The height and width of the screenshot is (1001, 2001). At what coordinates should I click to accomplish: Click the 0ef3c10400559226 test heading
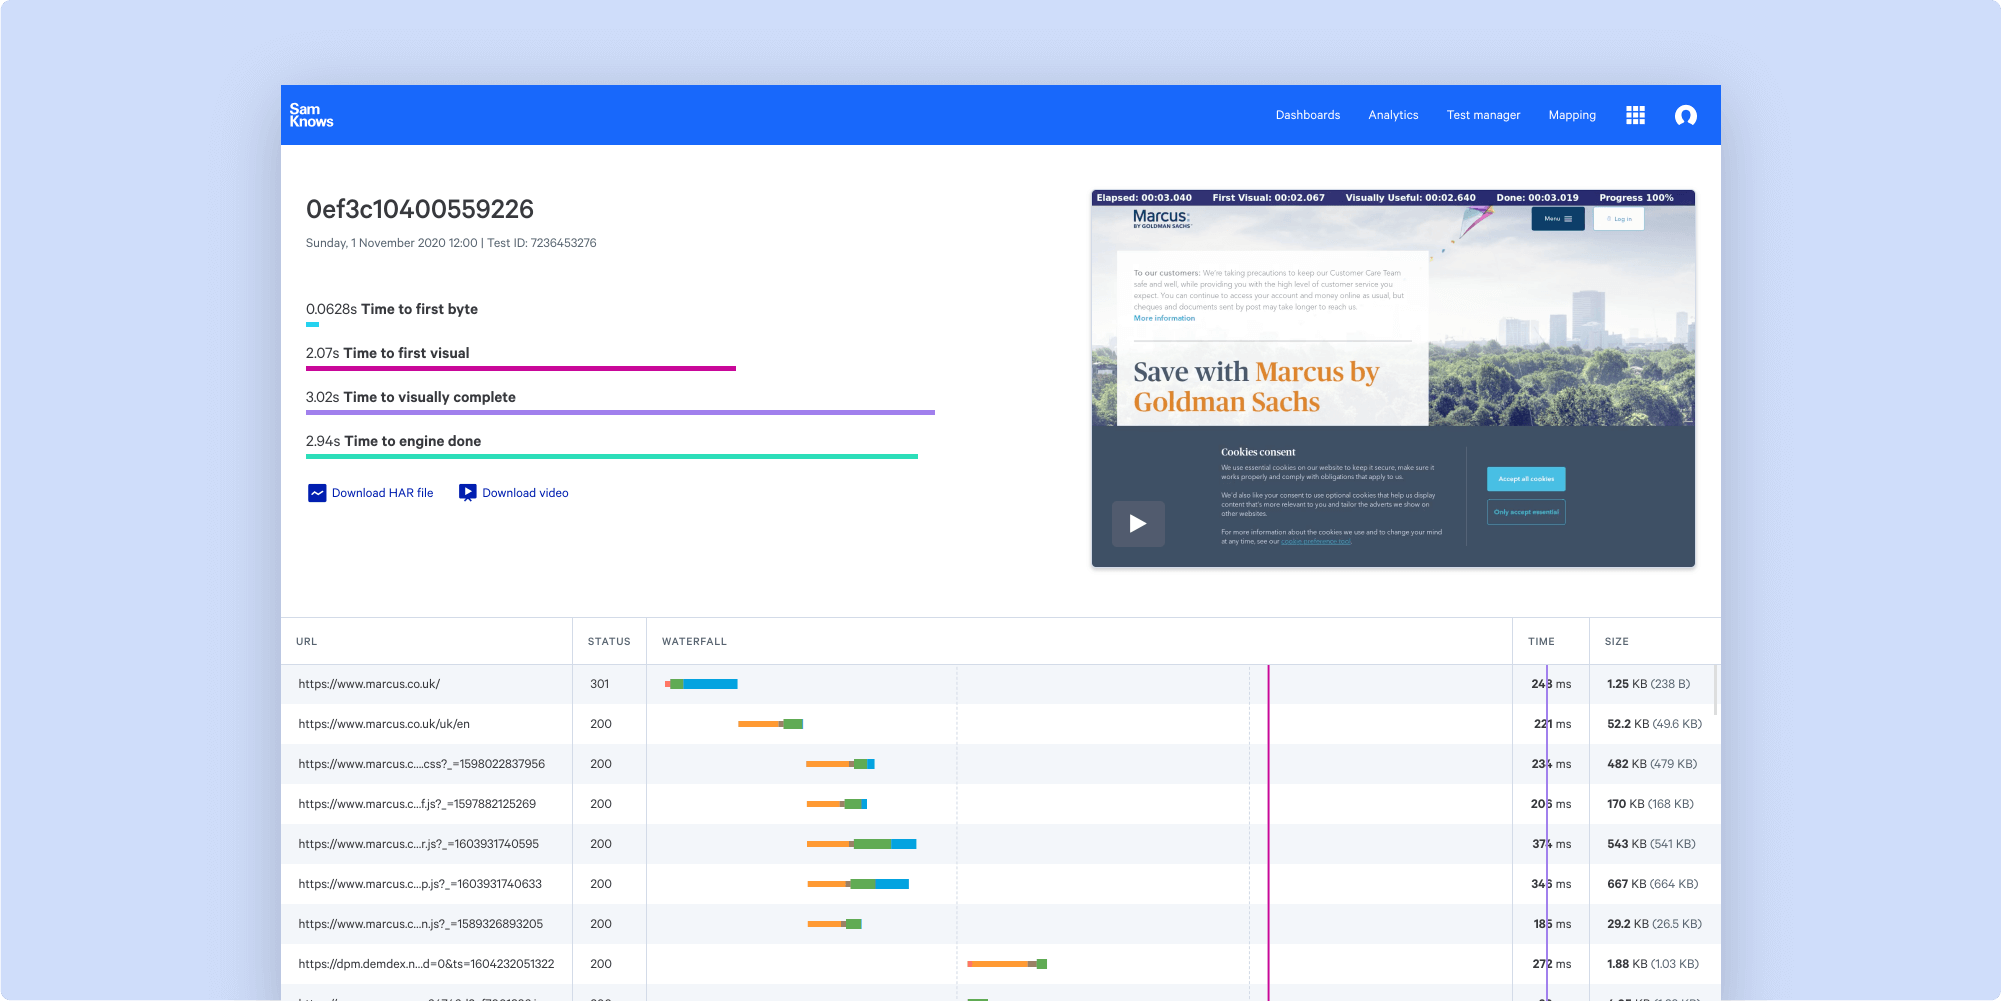(x=420, y=209)
